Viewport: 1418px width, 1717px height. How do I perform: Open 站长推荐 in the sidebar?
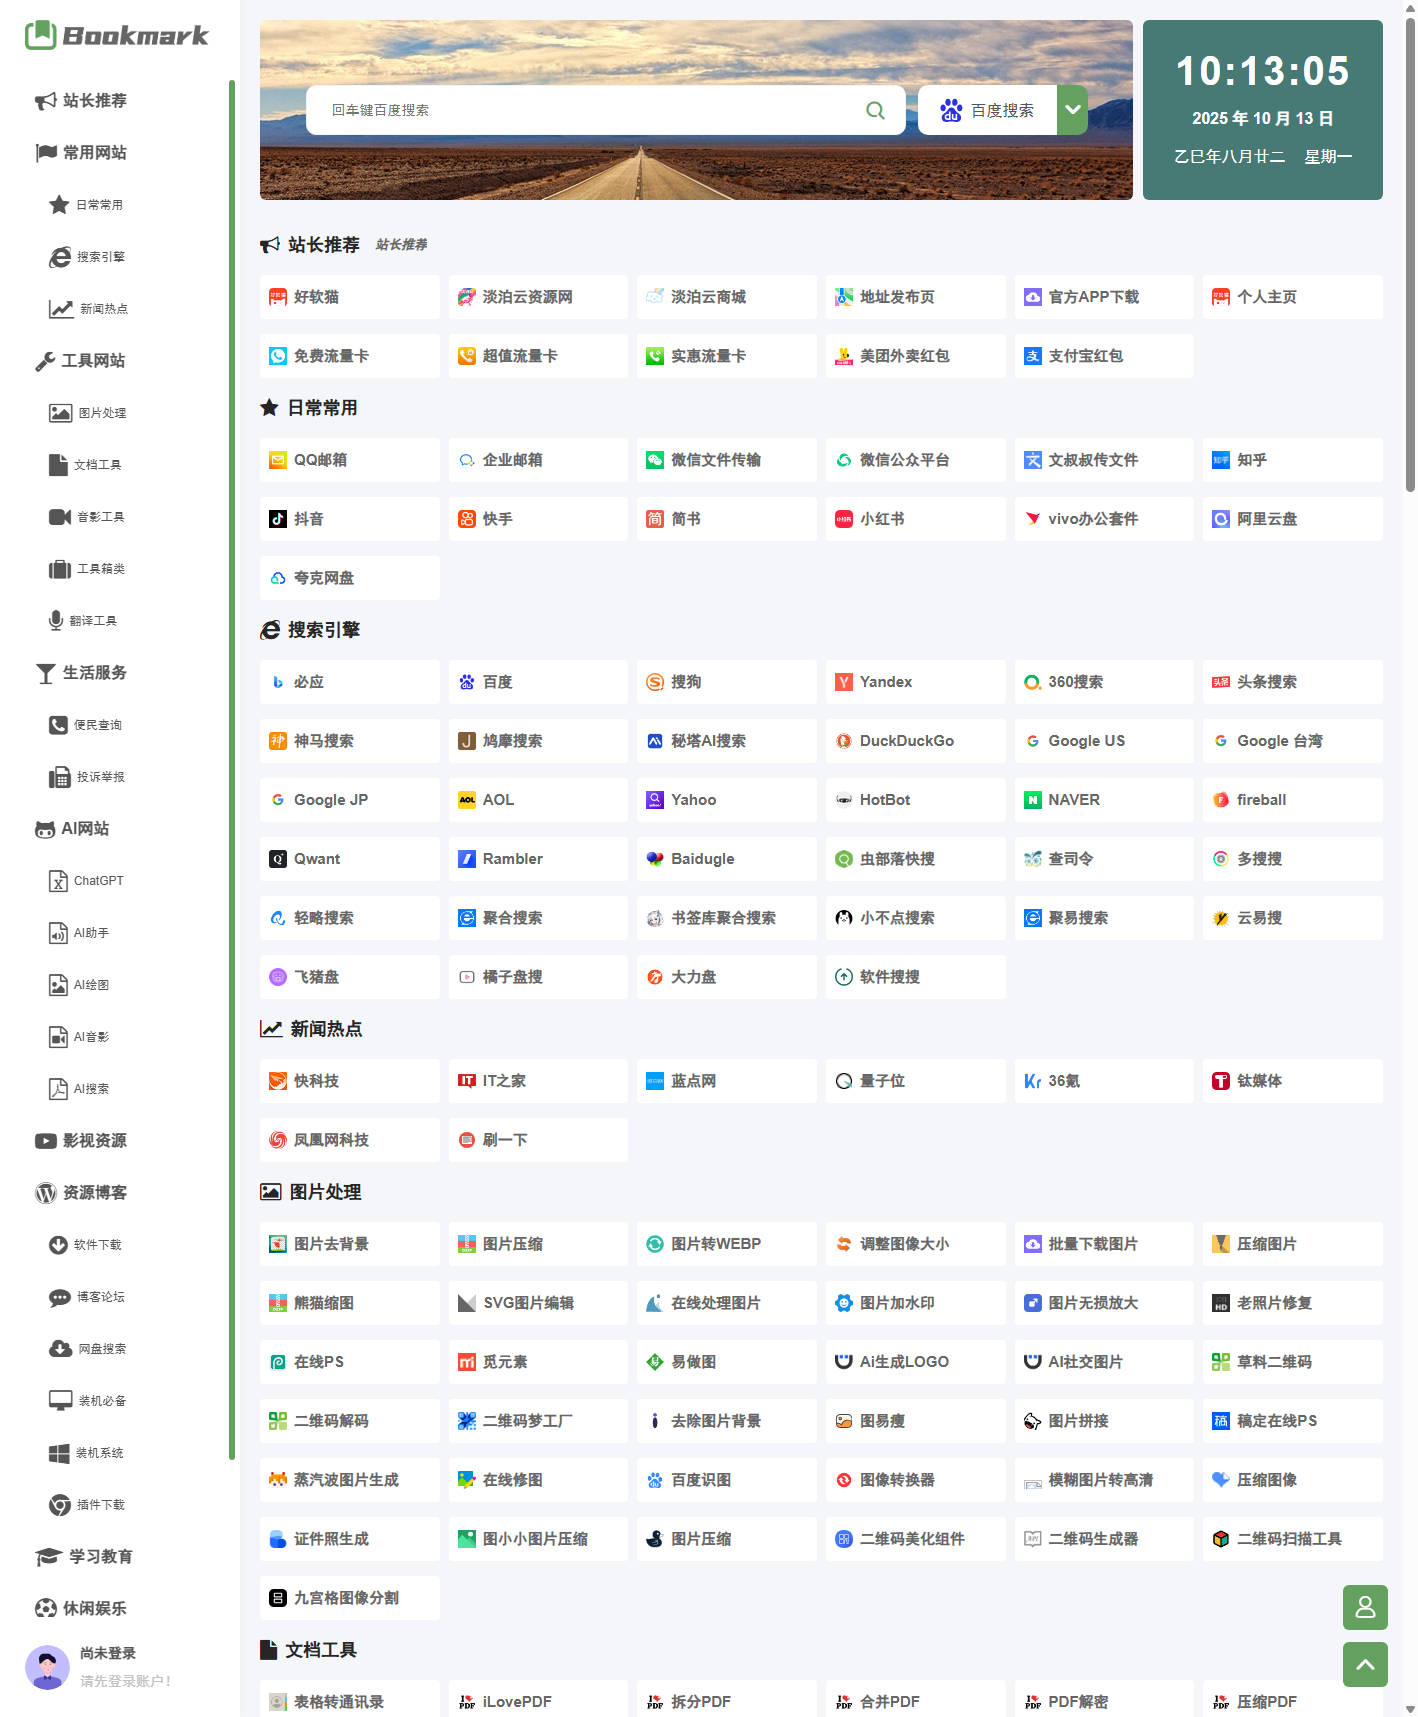pyautogui.click(x=81, y=100)
